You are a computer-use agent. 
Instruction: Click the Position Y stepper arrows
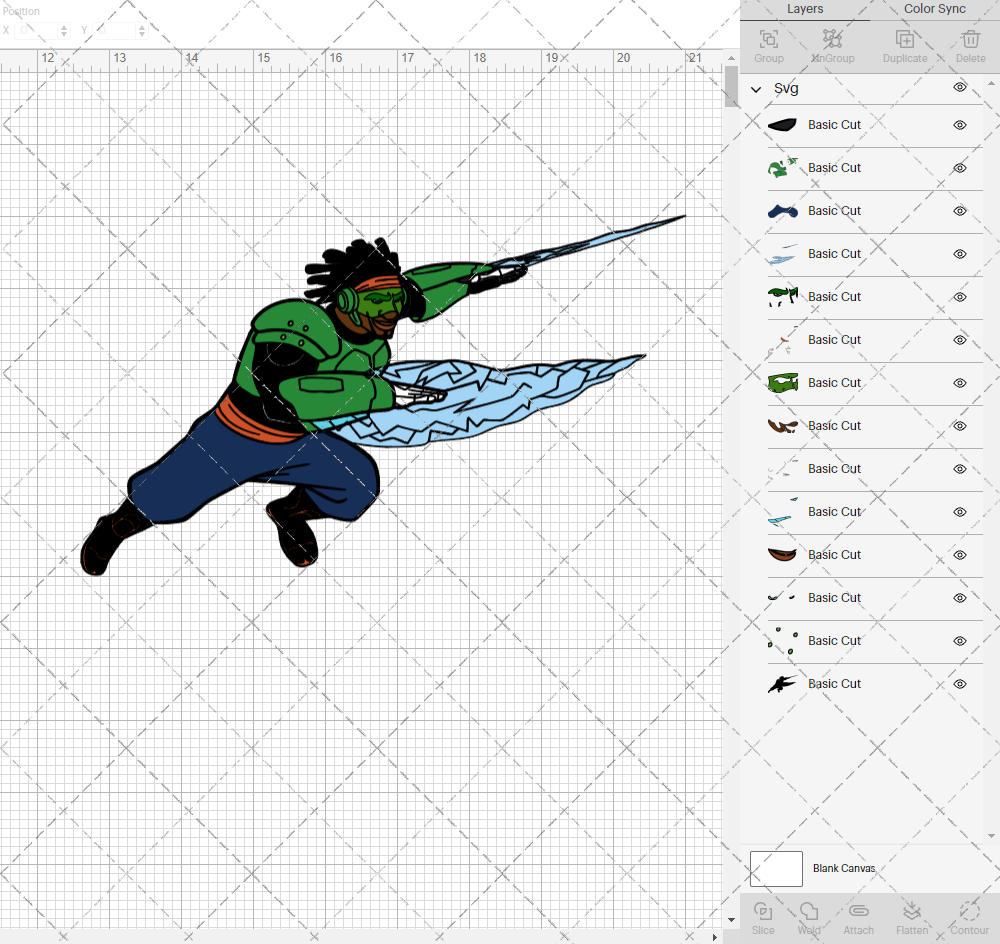coord(142,30)
